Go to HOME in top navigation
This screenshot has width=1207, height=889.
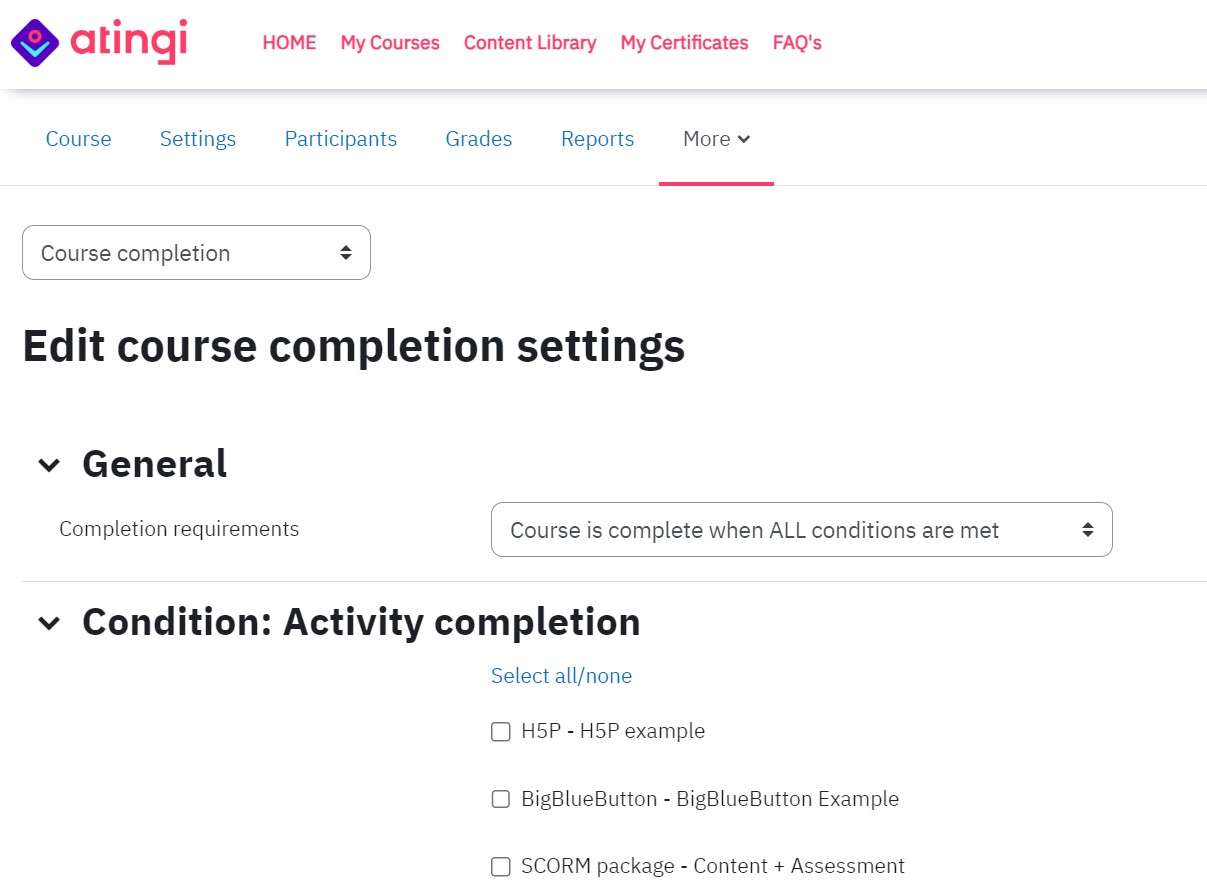pyautogui.click(x=289, y=43)
